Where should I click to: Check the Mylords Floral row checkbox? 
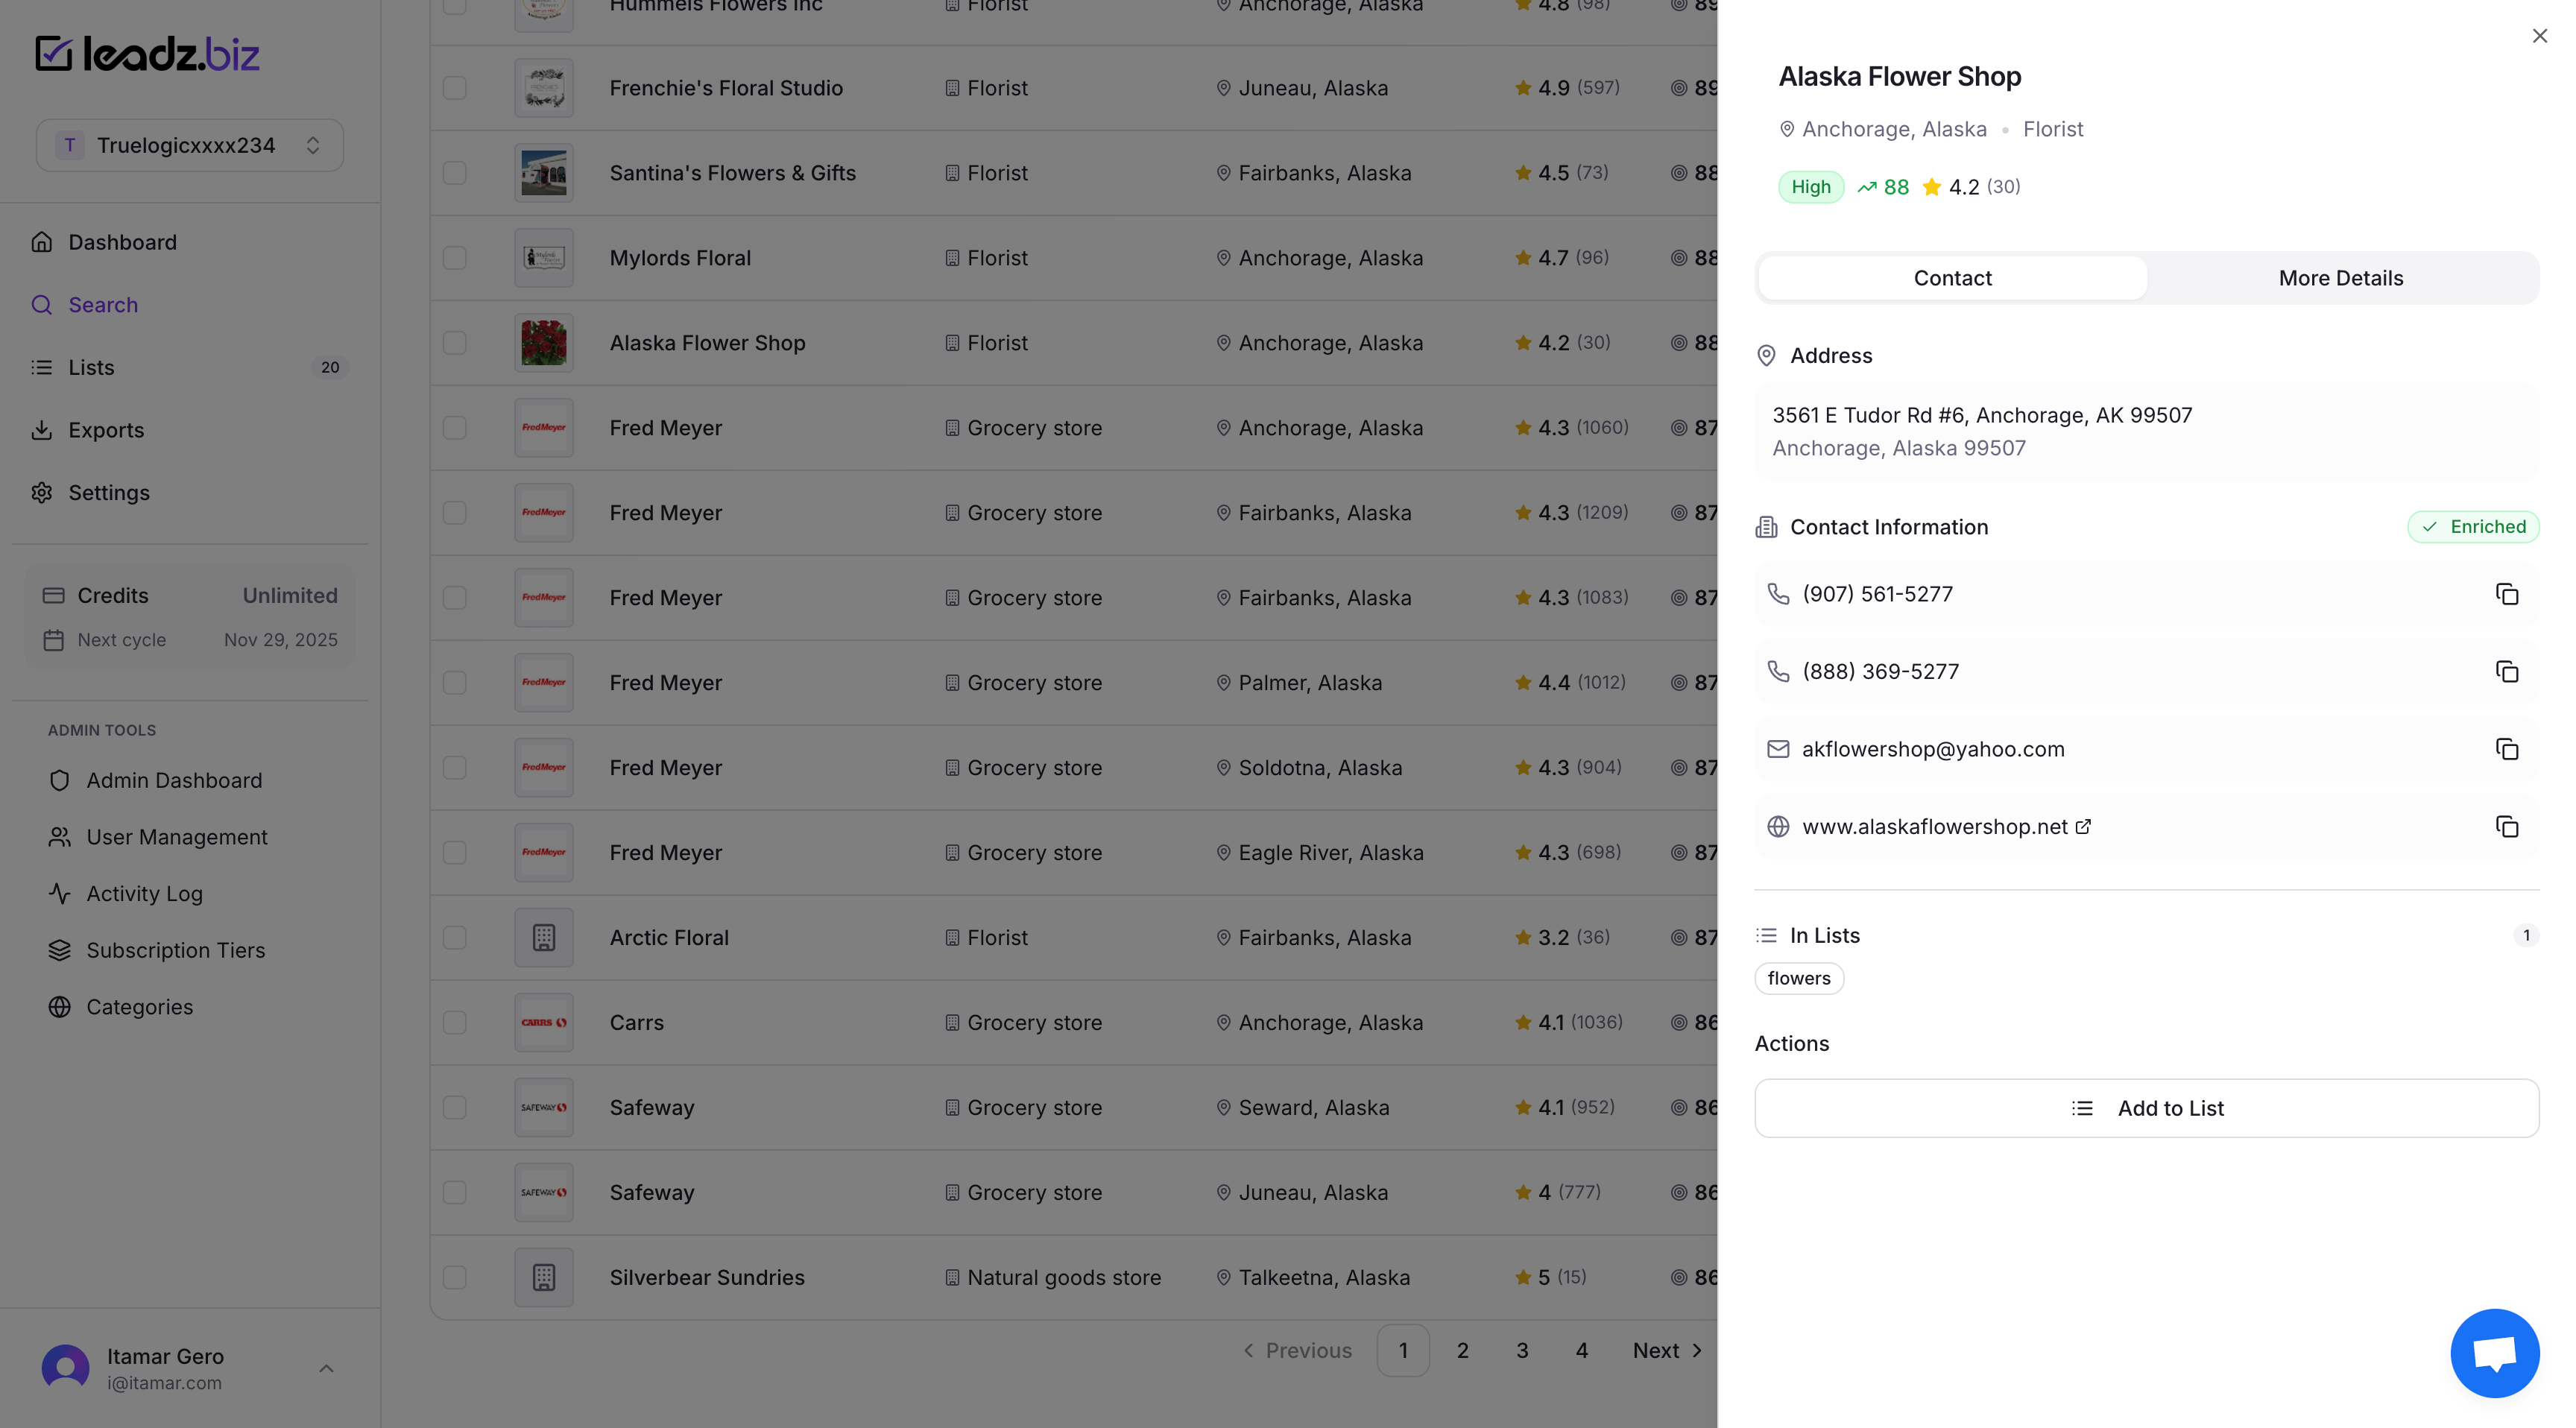(455, 258)
